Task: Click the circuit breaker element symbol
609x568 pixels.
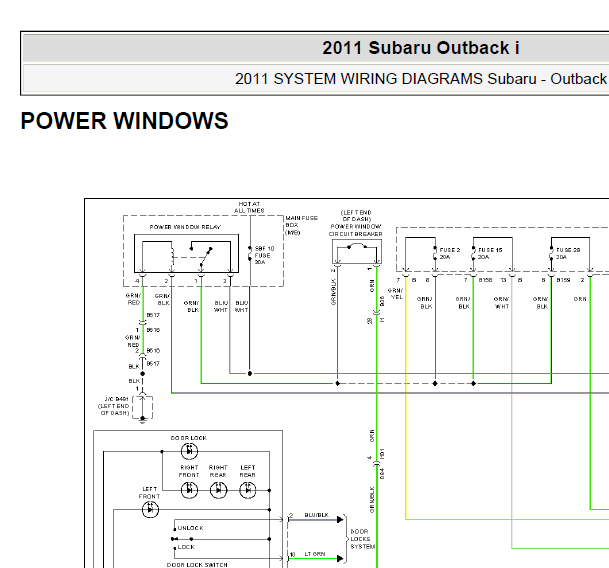Action: [x=357, y=246]
